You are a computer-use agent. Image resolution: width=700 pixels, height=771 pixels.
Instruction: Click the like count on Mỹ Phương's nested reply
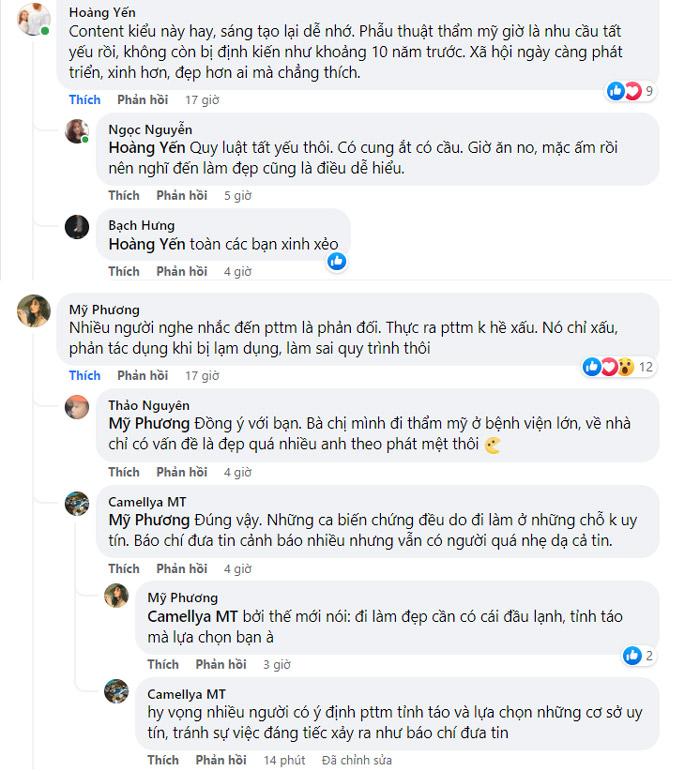point(637,656)
